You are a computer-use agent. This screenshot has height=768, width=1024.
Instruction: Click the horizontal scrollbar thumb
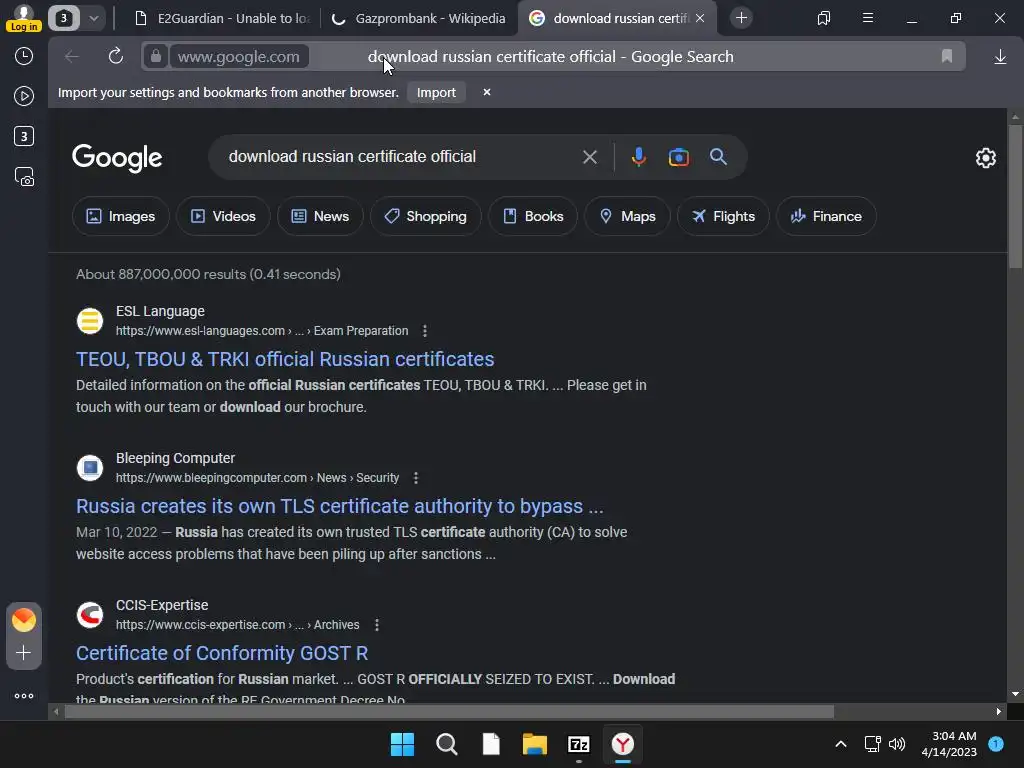[x=449, y=712]
